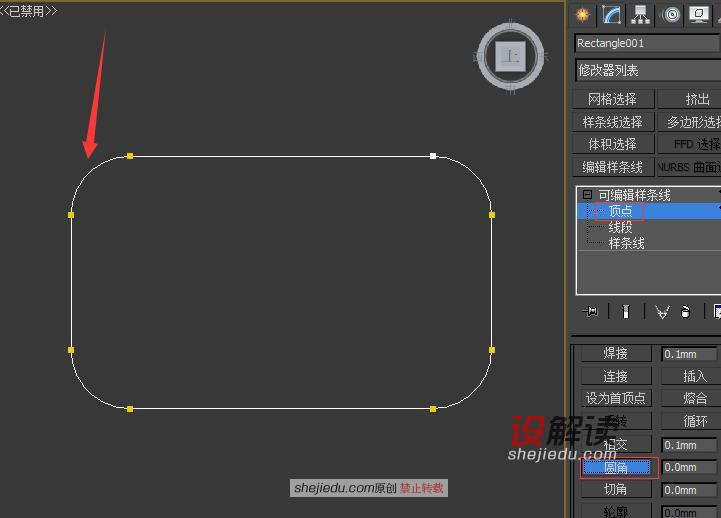
Task: Select the 样条线 sub-object level
Action: pyautogui.click(x=626, y=243)
